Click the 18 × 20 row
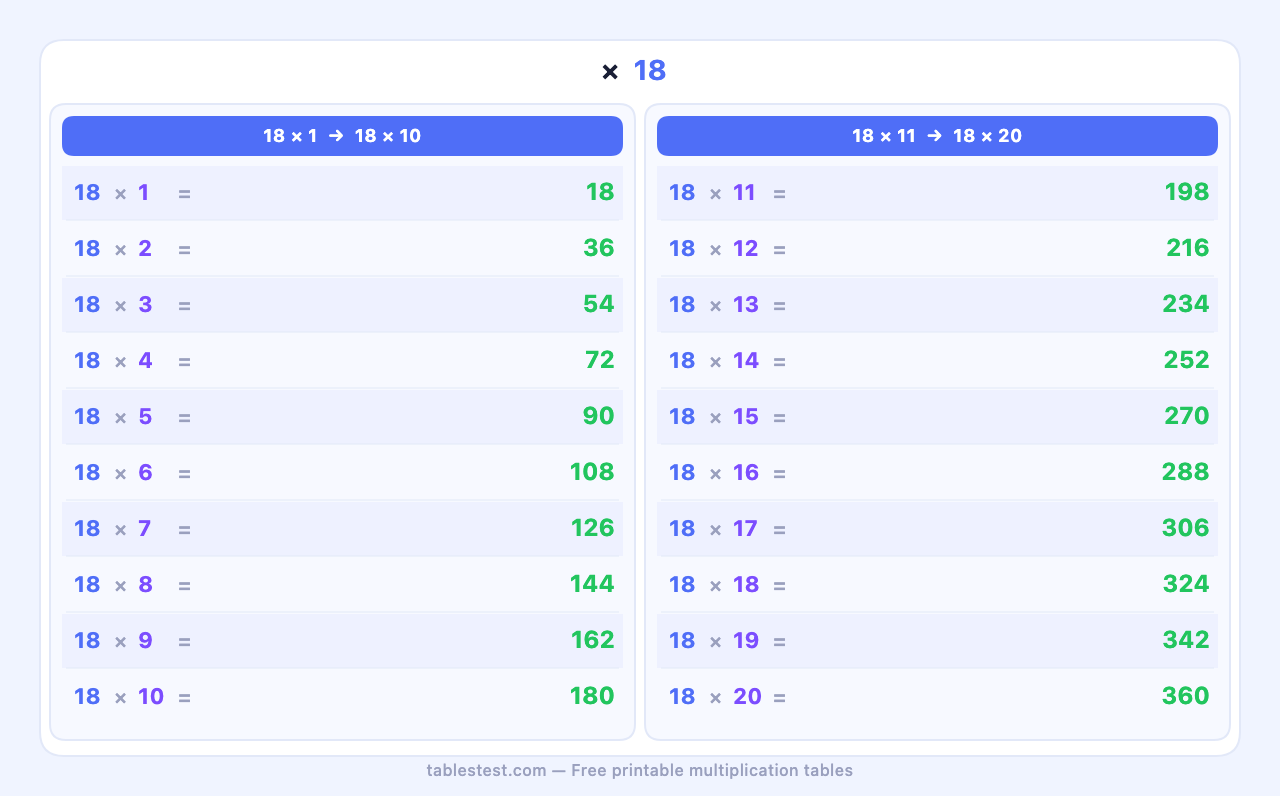 tap(937, 697)
